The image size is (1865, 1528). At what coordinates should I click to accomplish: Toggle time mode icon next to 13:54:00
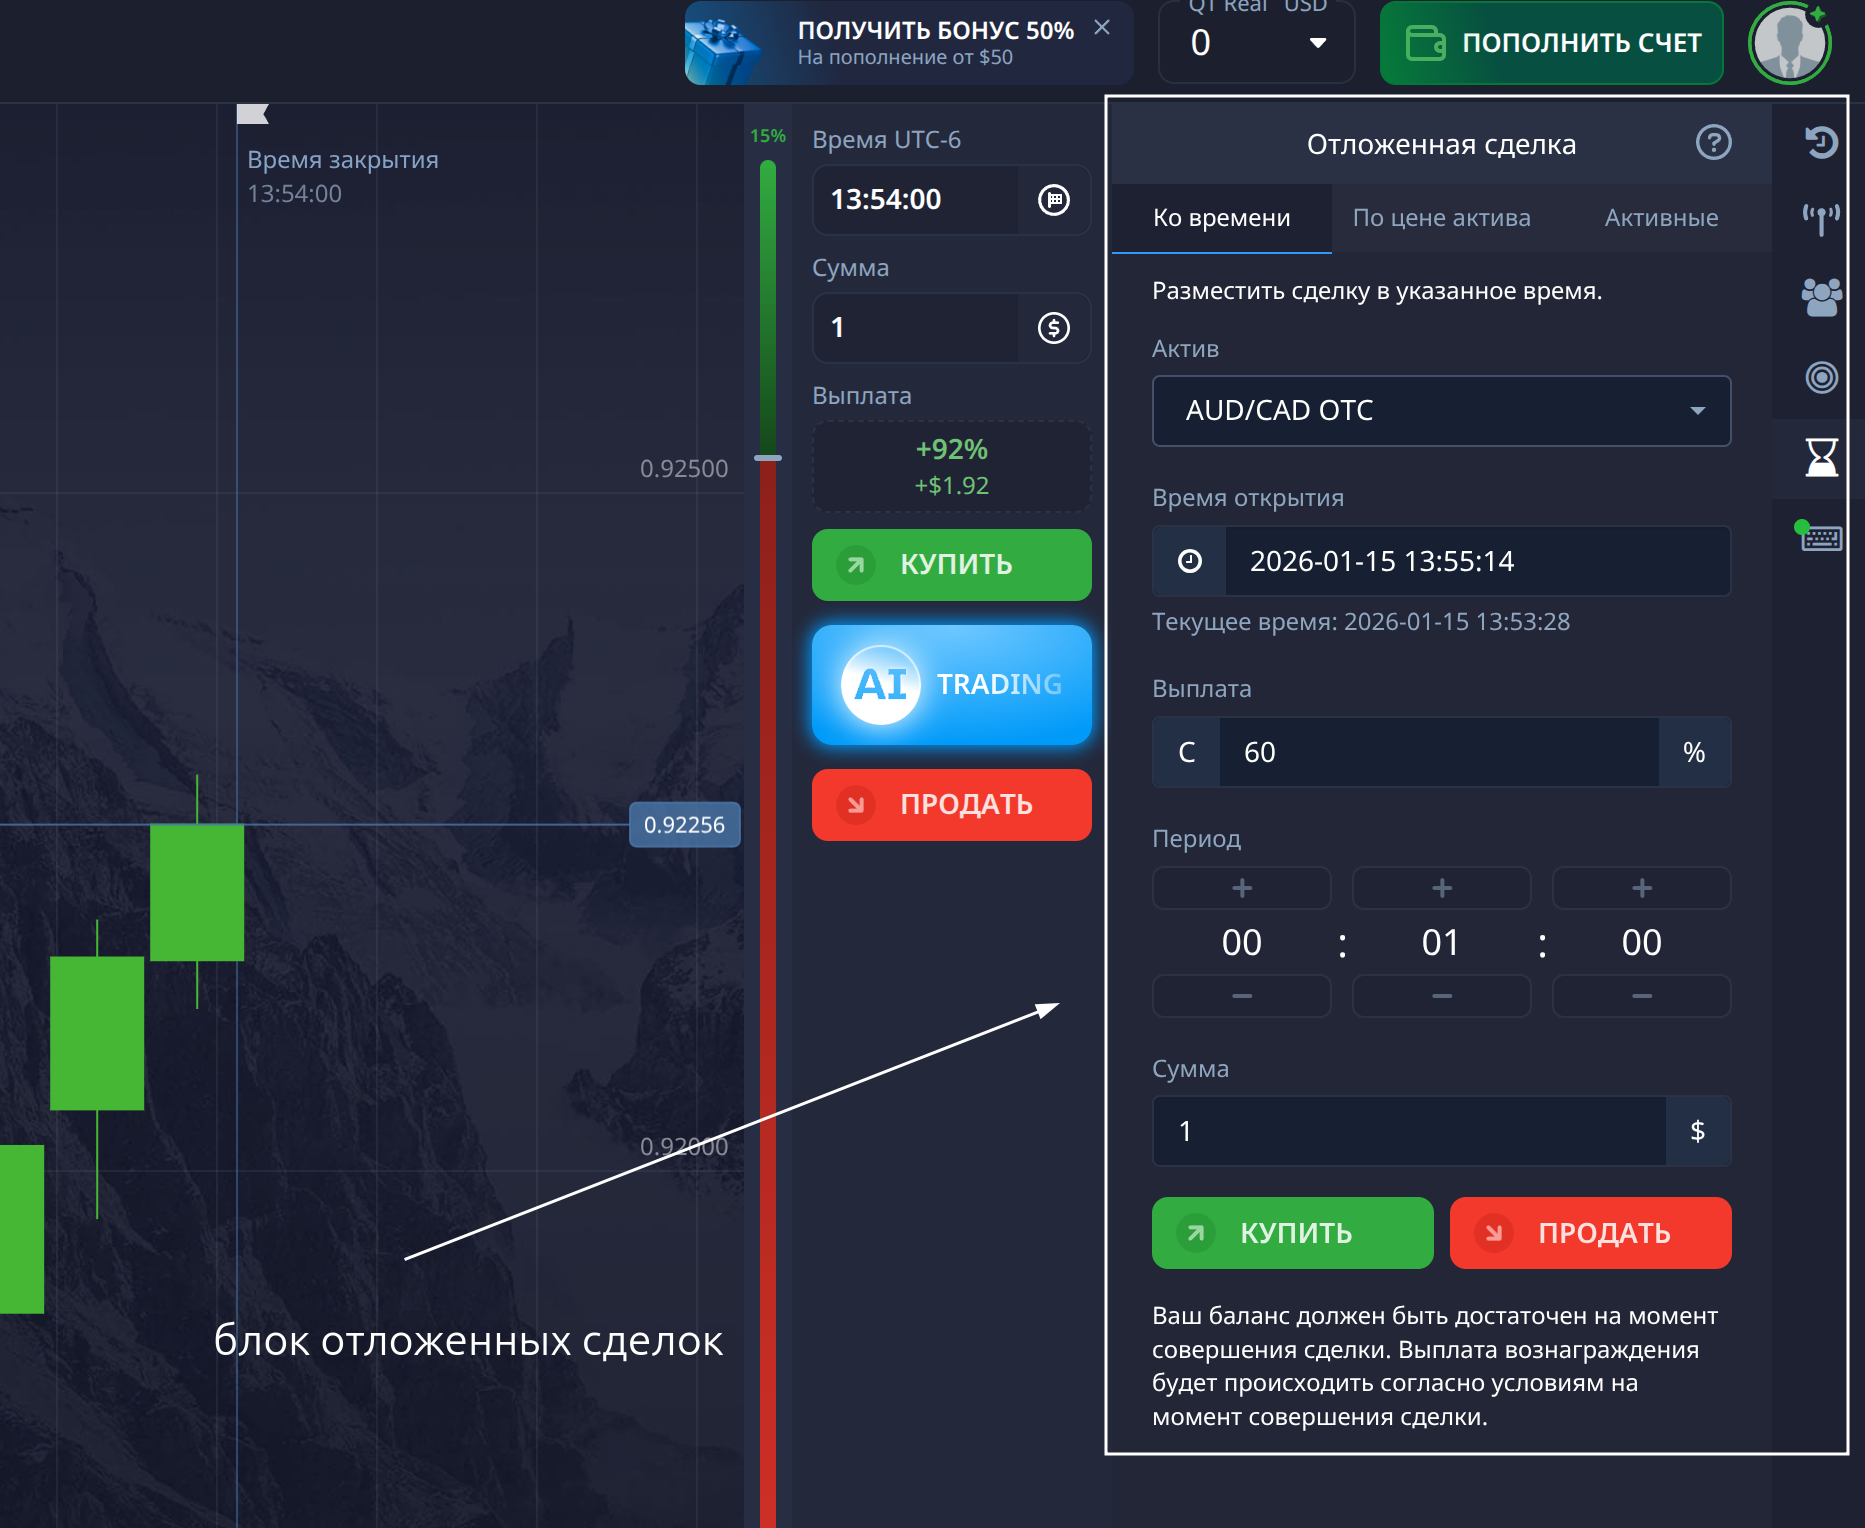click(x=1053, y=200)
